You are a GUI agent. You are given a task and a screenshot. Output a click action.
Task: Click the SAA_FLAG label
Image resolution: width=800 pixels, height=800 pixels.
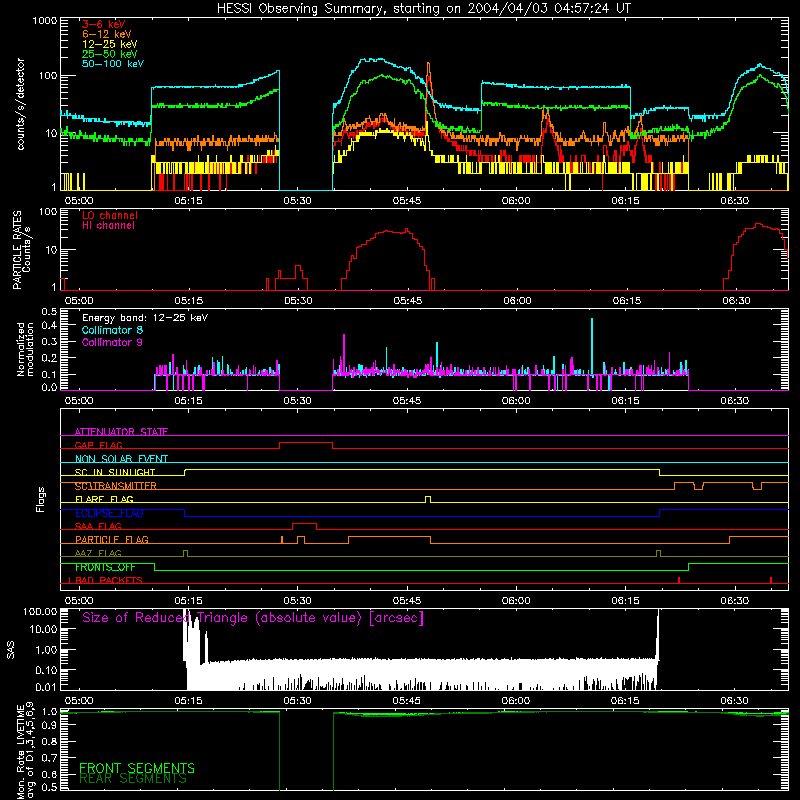[x=98, y=526]
